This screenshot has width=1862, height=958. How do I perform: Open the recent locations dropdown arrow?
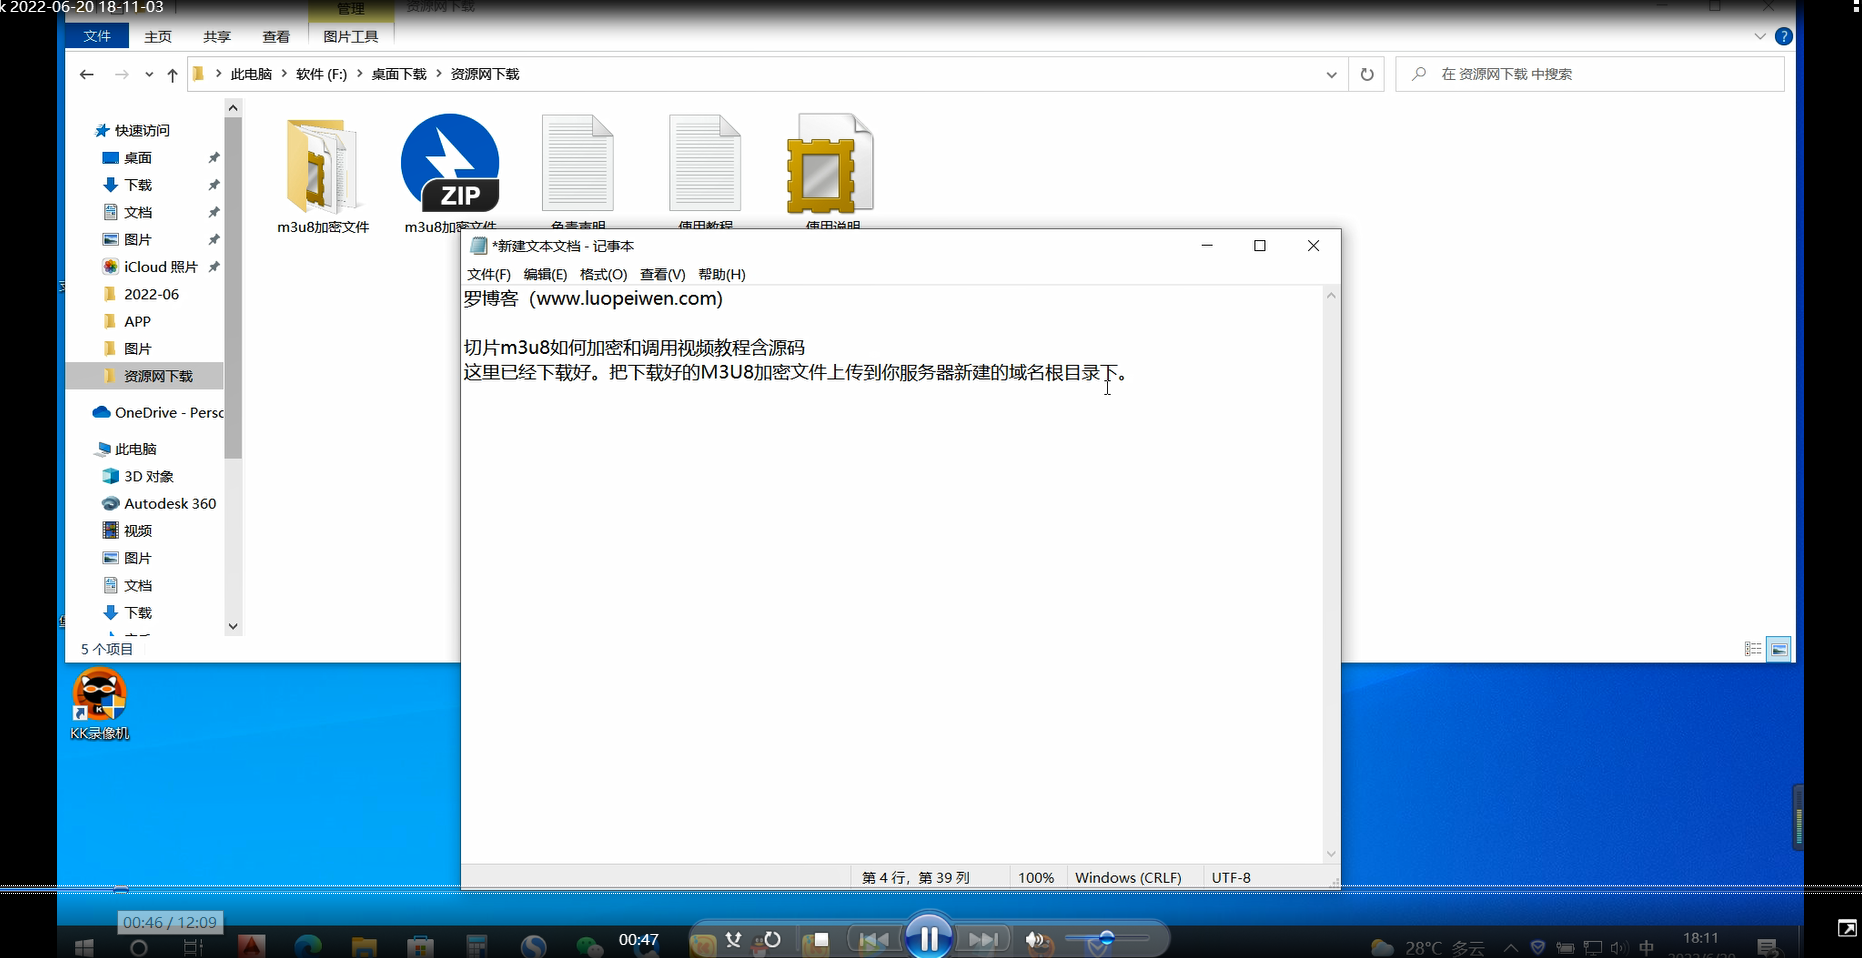pyautogui.click(x=149, y=75)
